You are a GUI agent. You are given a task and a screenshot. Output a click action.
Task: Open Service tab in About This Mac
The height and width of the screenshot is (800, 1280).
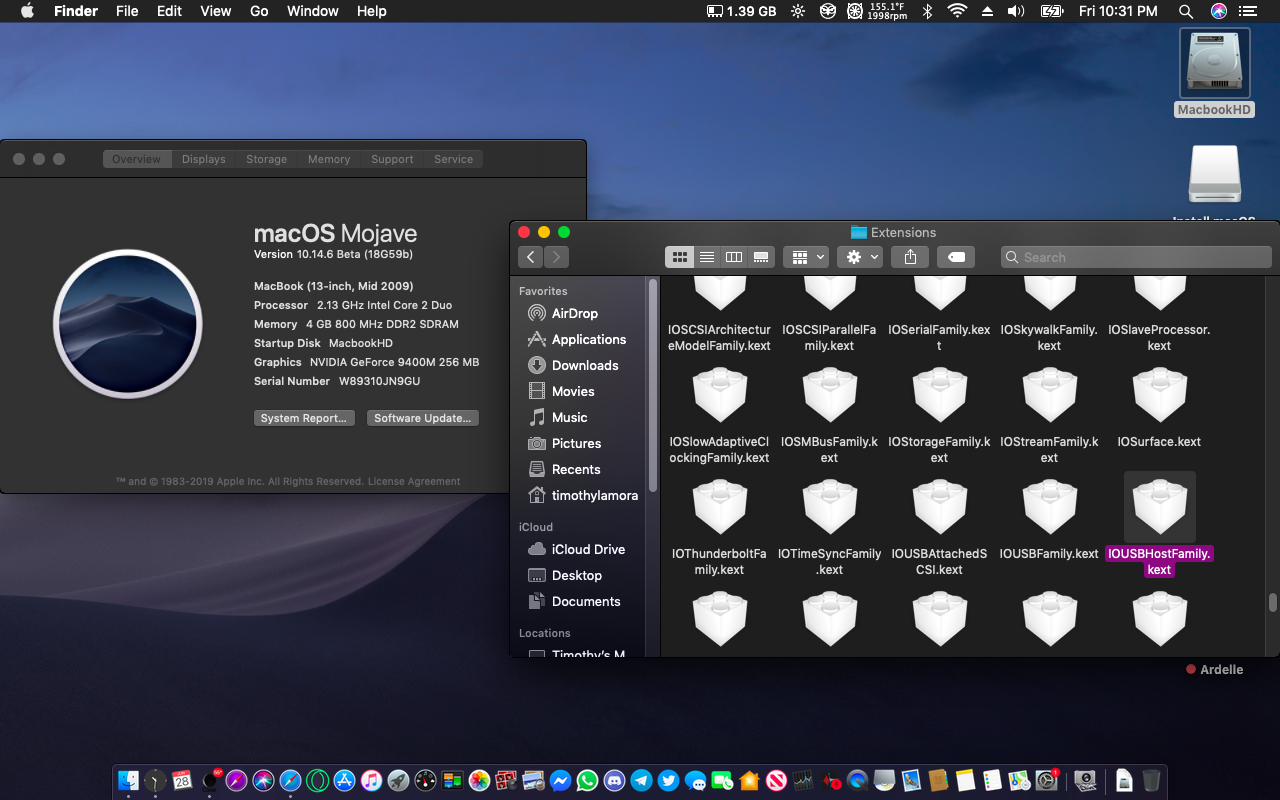pos(453,159)
